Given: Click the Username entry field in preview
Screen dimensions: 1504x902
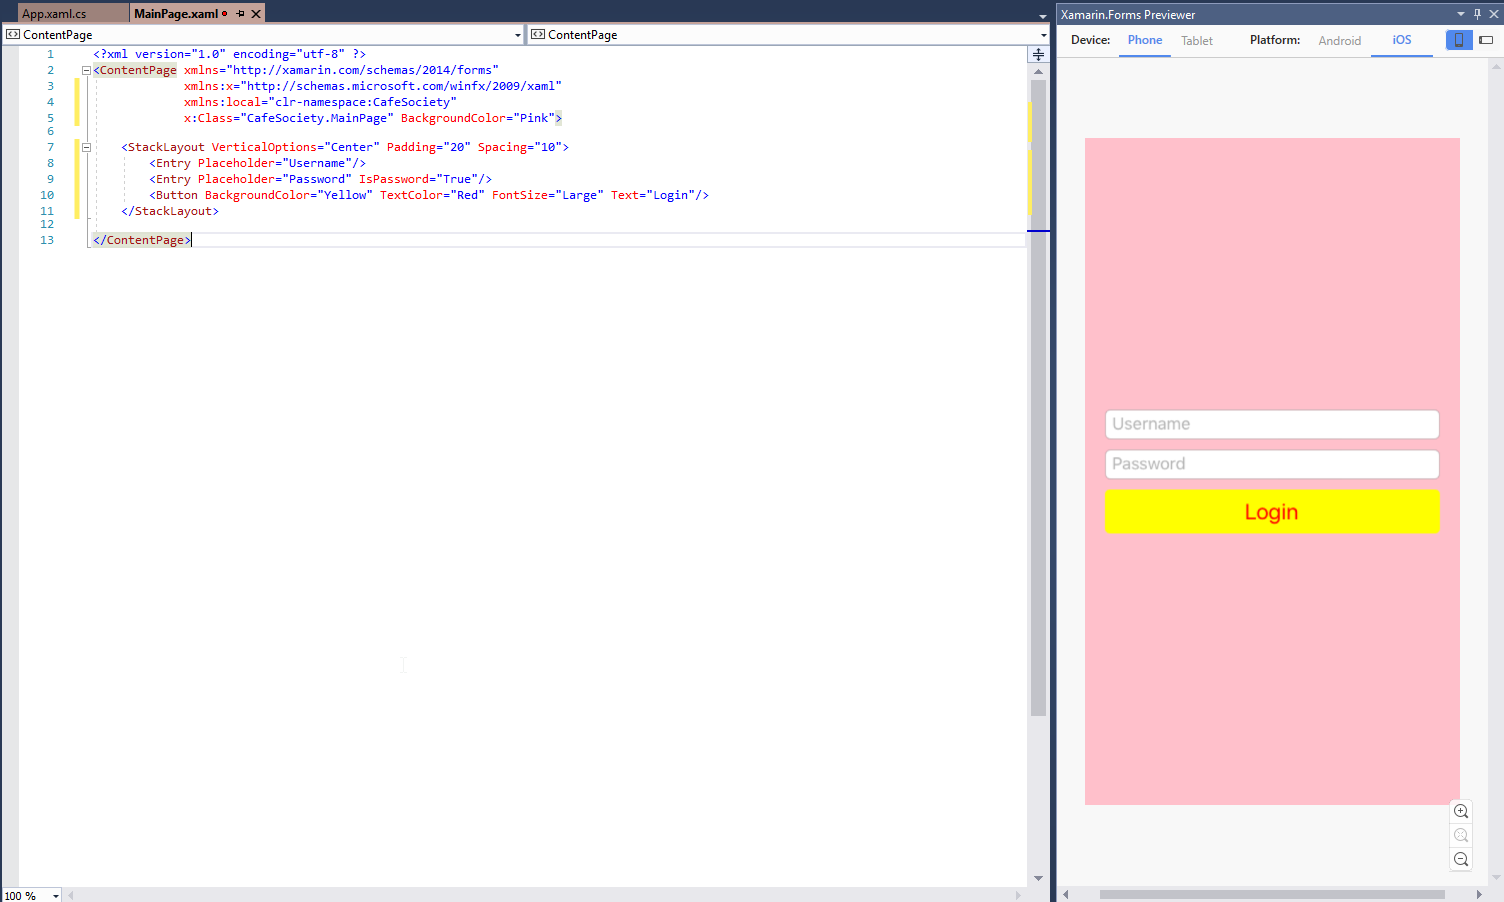Looking at the screenshot, I should coord(1272,424).
